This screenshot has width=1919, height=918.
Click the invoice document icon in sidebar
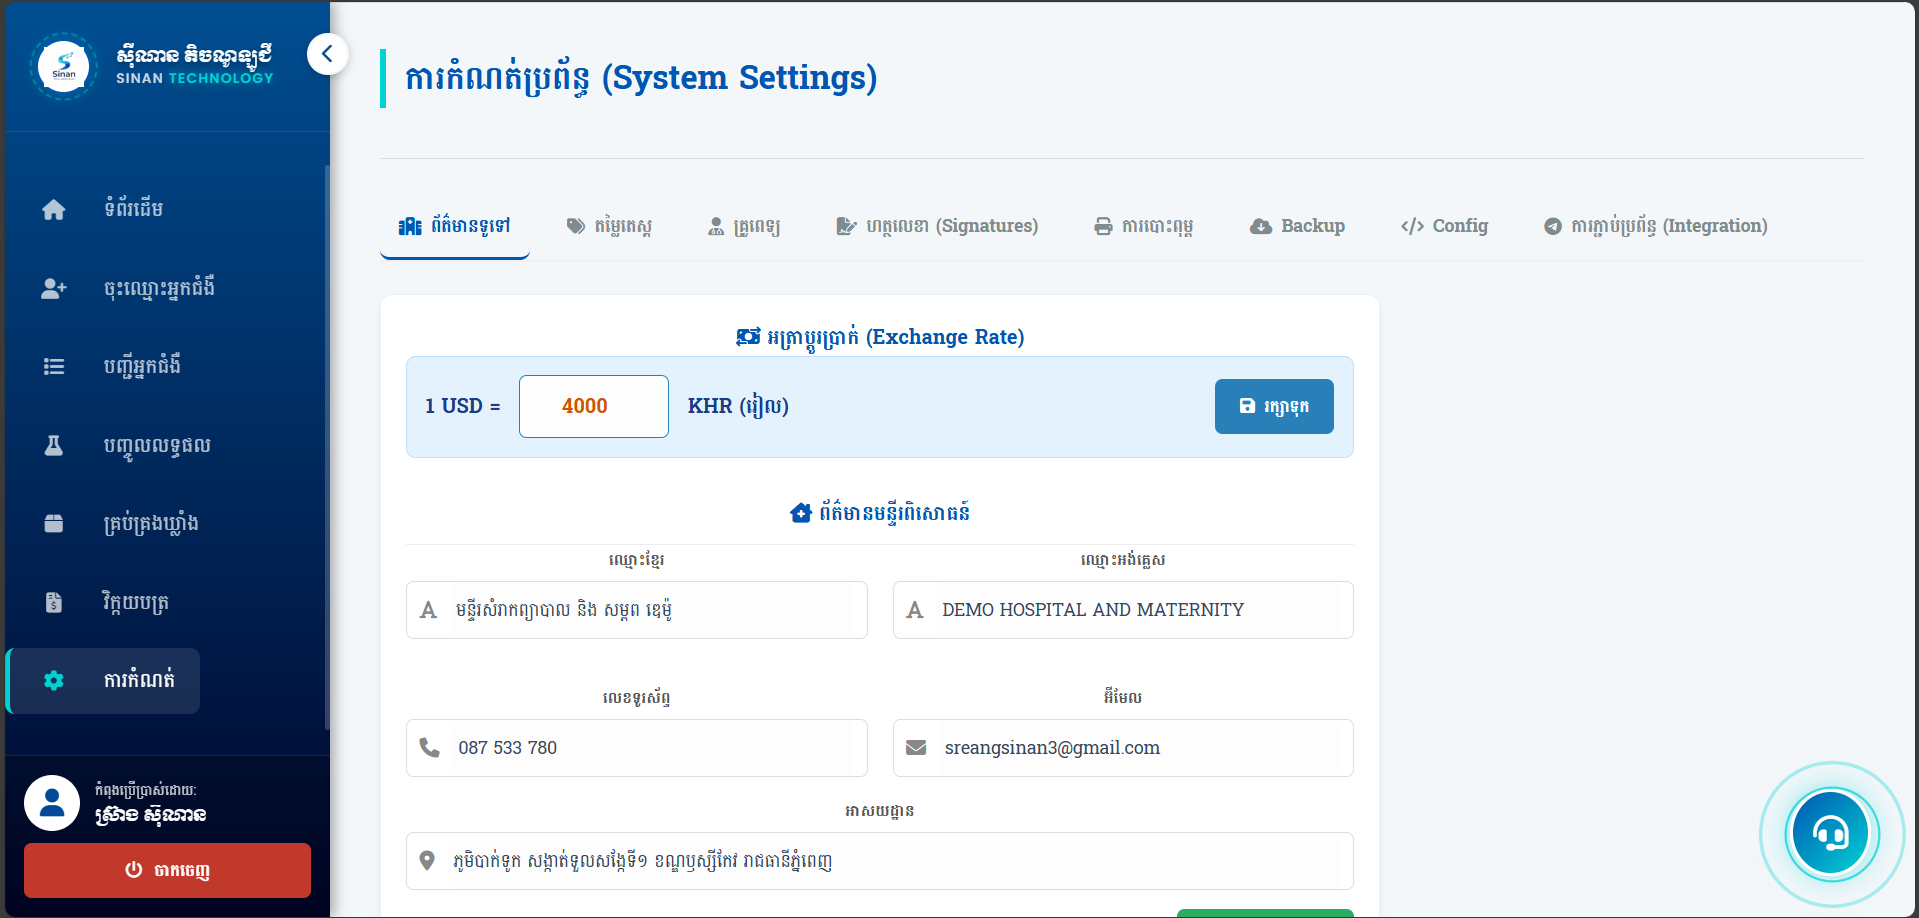coord(54,602)
